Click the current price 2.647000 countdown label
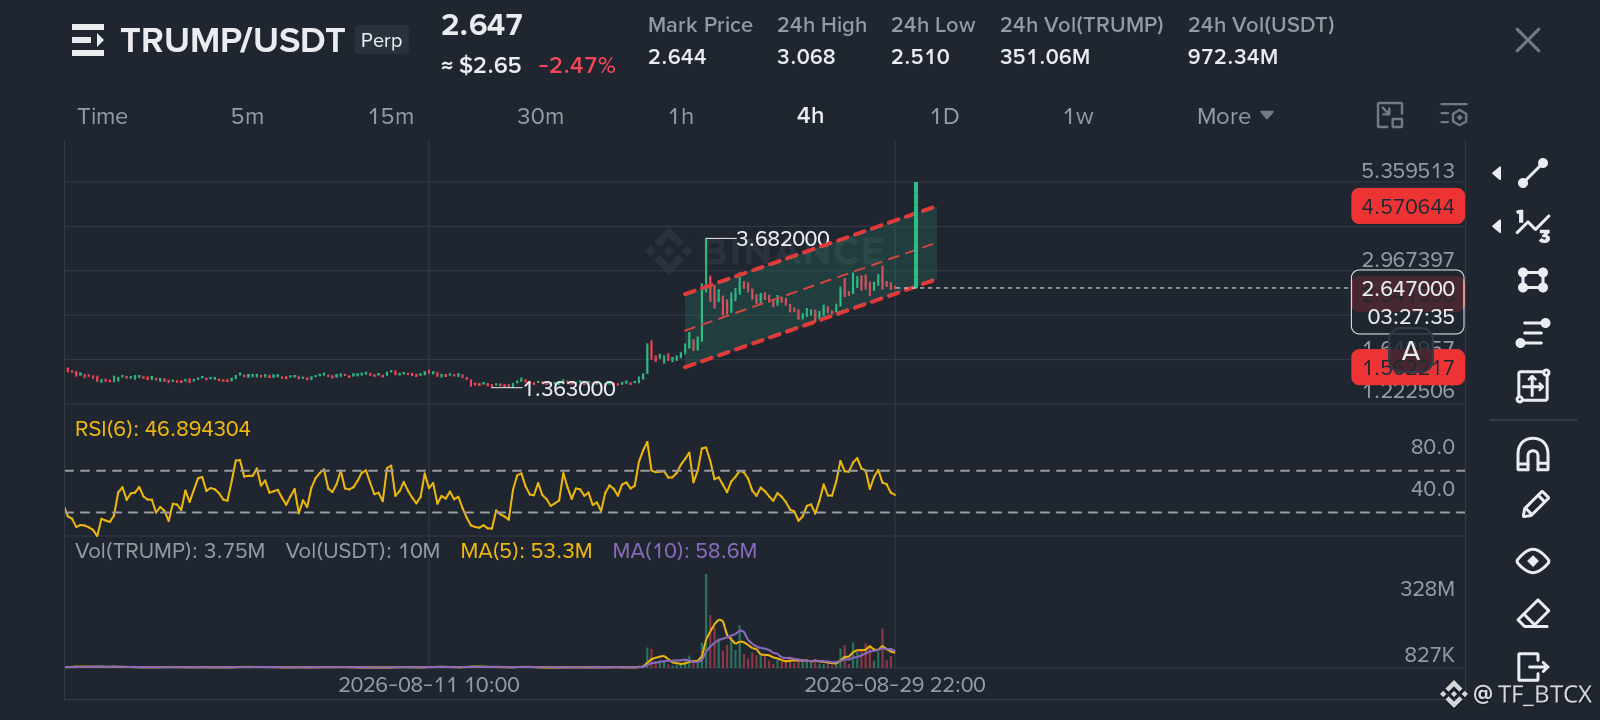 pyautogui.click(x=1408, y=302)
